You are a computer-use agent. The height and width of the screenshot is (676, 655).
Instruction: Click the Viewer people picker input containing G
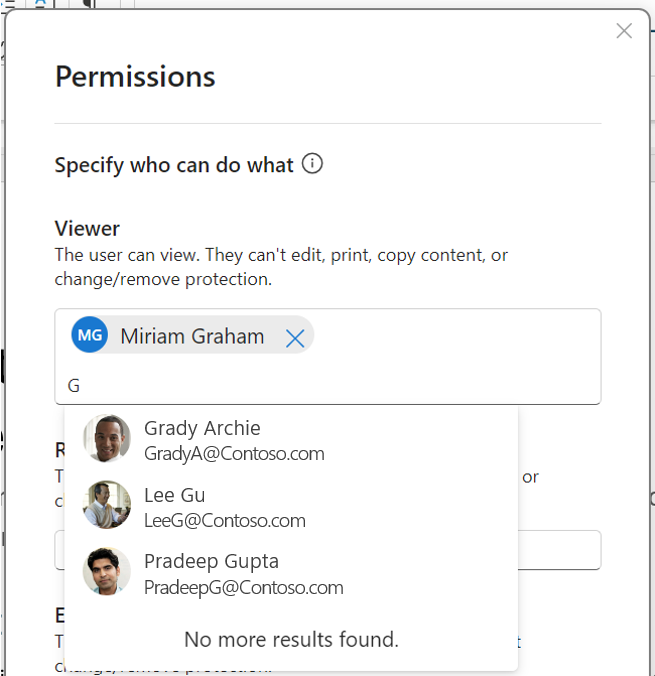click(330, 385)
